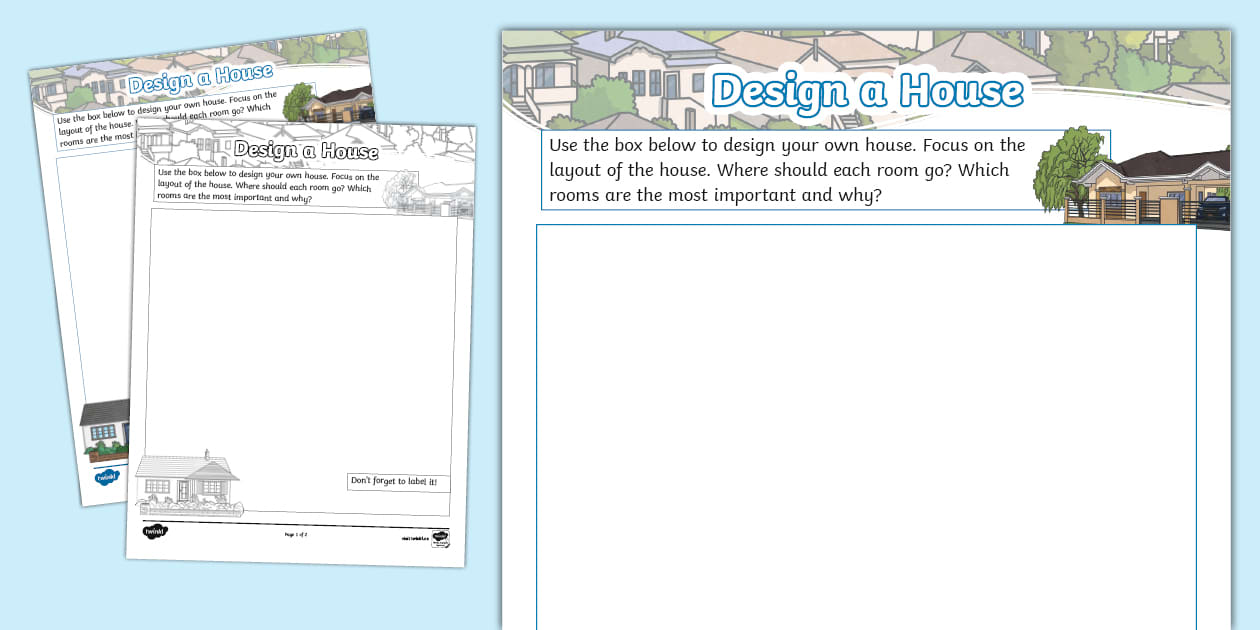Viewport: 1260px width, 630px height.
Task: Click the Twinkl cloud logo on black-and-white worksheet
Action: (157, 532)
